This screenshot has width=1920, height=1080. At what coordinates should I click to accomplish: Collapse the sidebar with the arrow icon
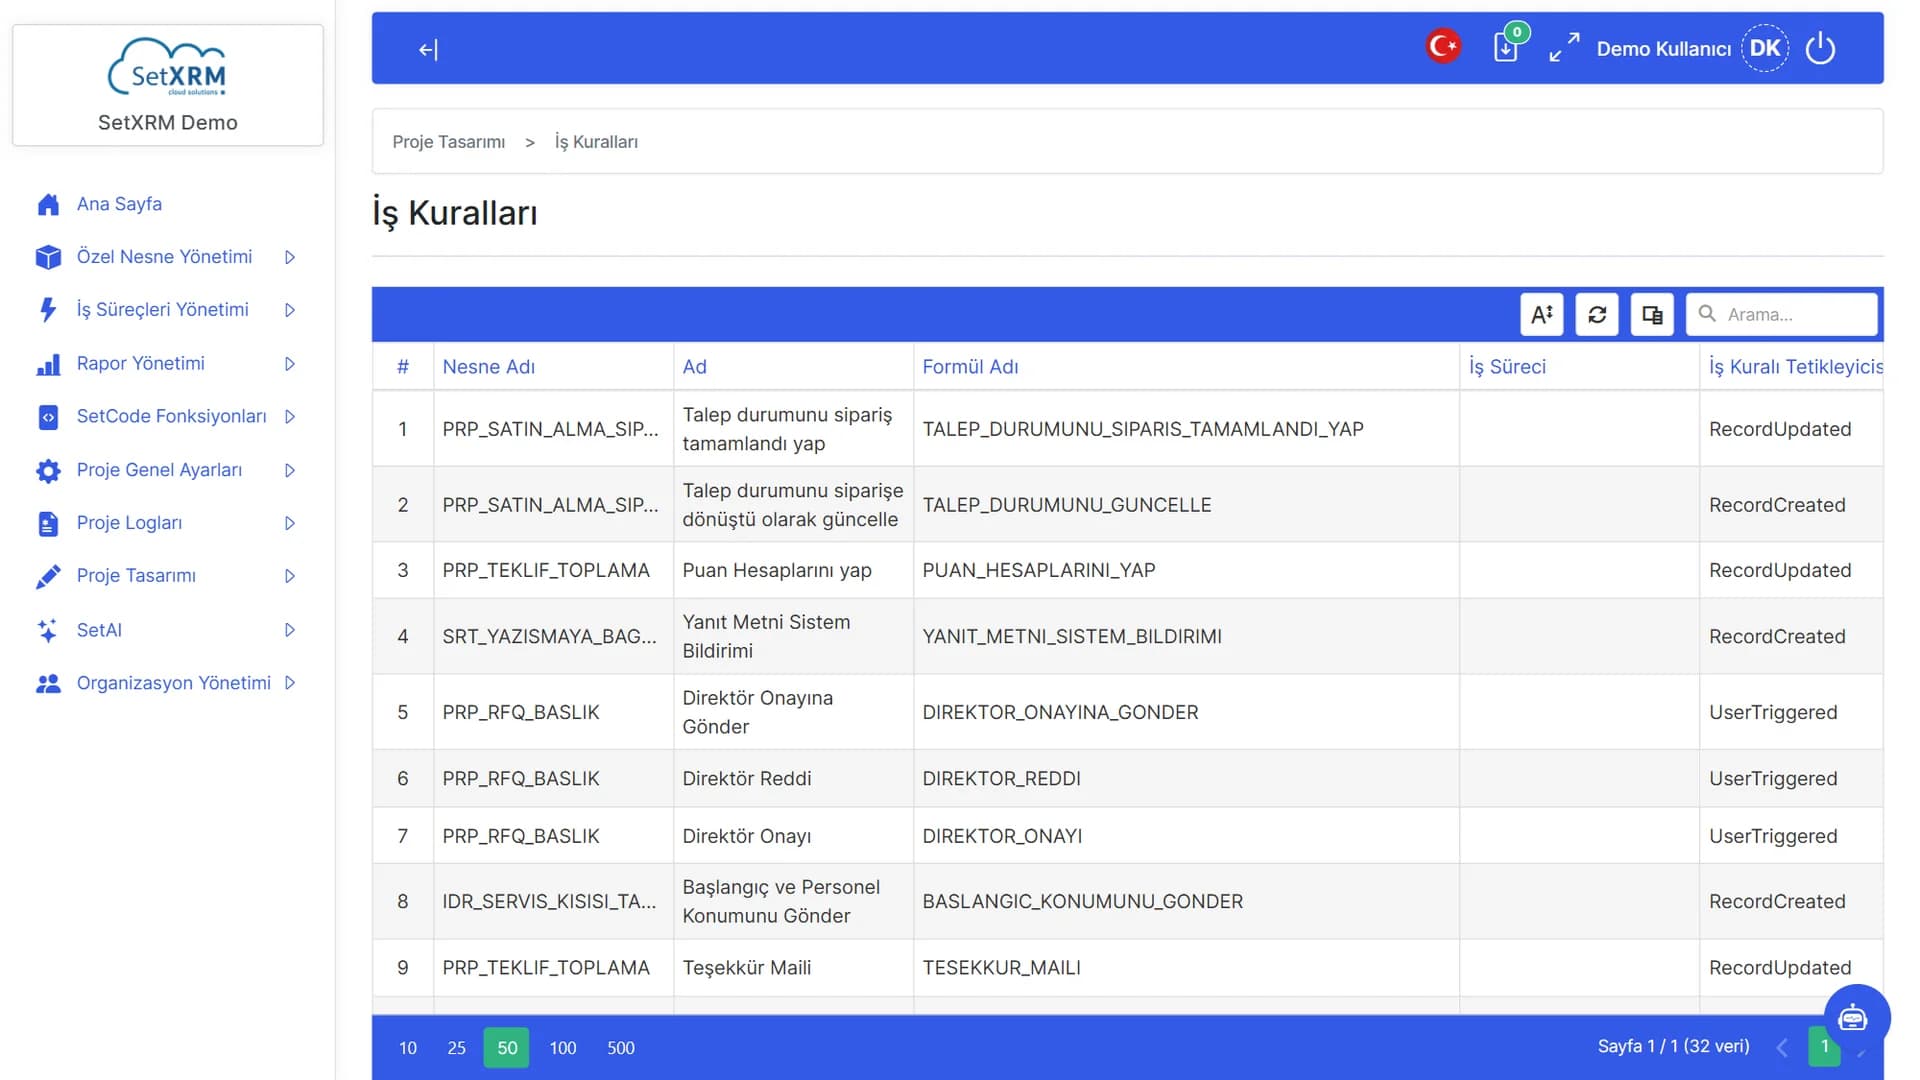[428, 49]
